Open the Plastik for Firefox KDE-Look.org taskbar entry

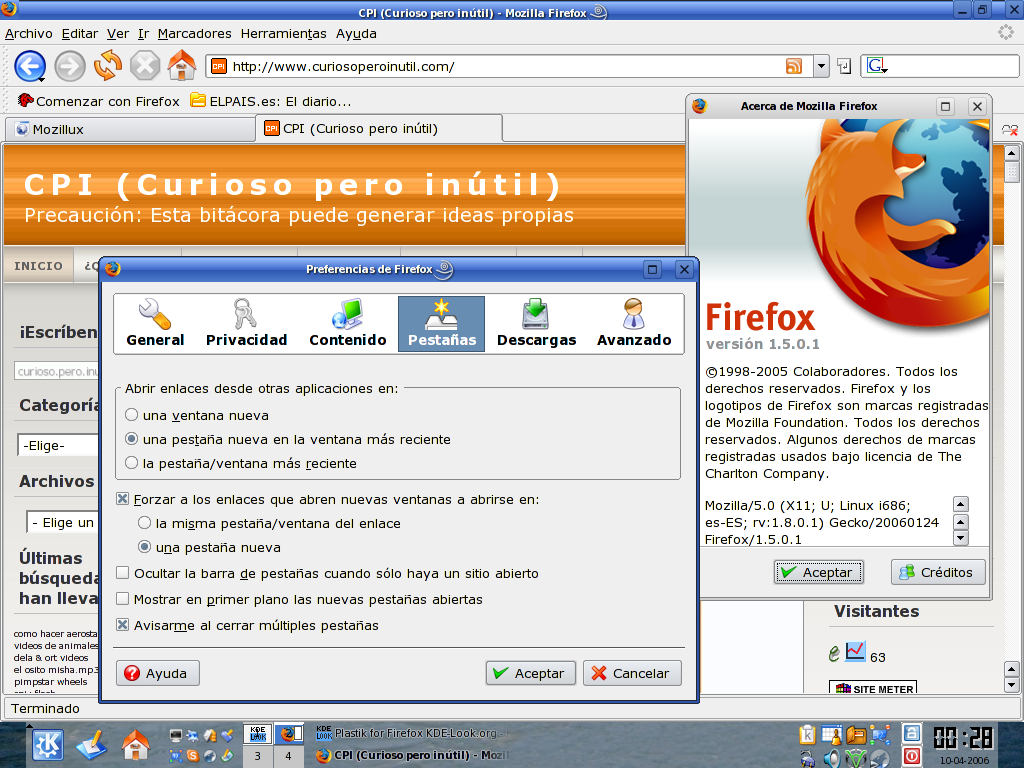pyautogui.click(x=411, y=733)
